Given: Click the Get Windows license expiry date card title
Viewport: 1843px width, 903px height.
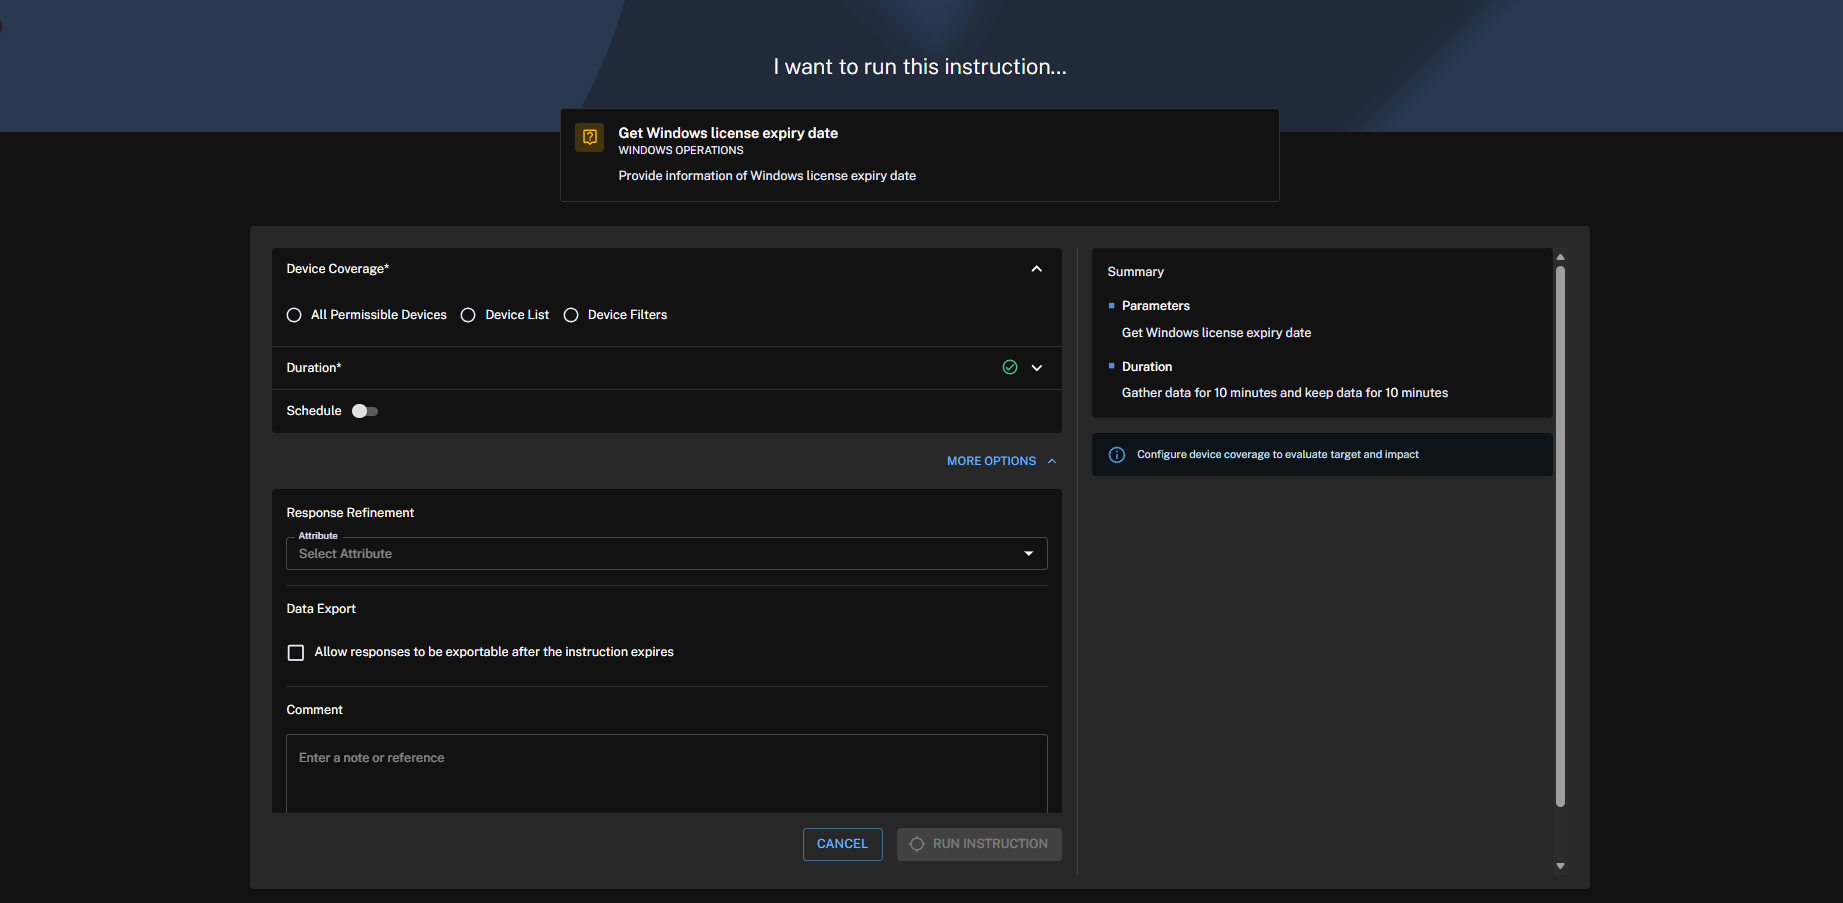Looking at the screenshot, I should point(728,133).
